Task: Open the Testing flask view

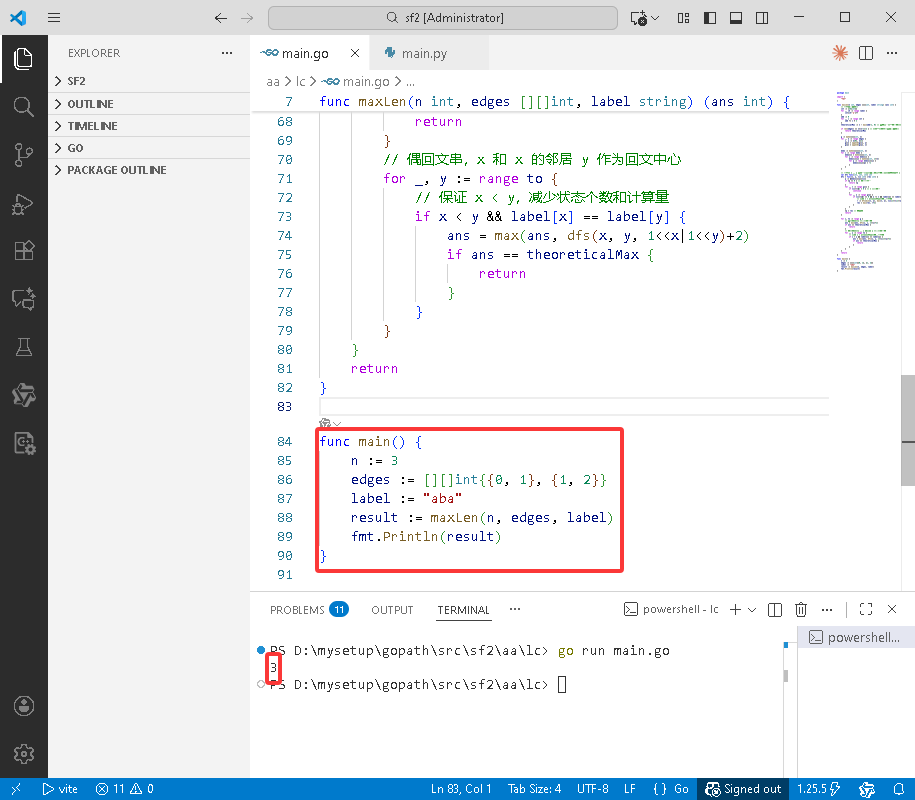Action: [23, 347]
